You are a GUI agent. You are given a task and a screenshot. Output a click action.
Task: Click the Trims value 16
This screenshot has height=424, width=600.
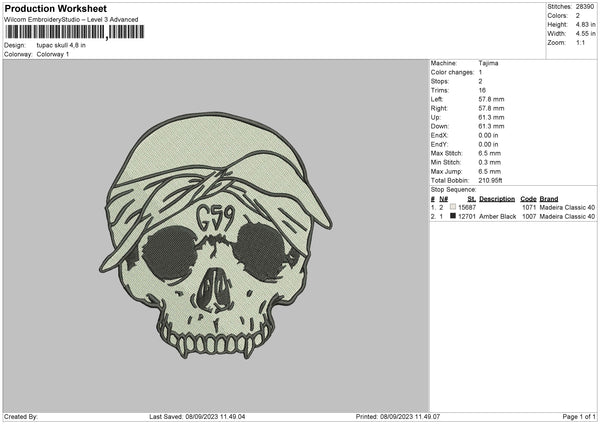(482, 90)
